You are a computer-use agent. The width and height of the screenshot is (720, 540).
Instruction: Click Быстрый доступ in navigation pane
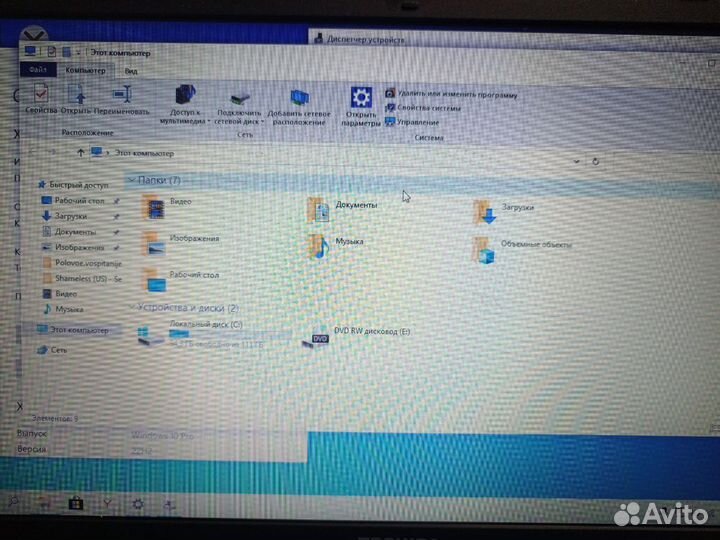pyautogui.click(x=74, y=185)
